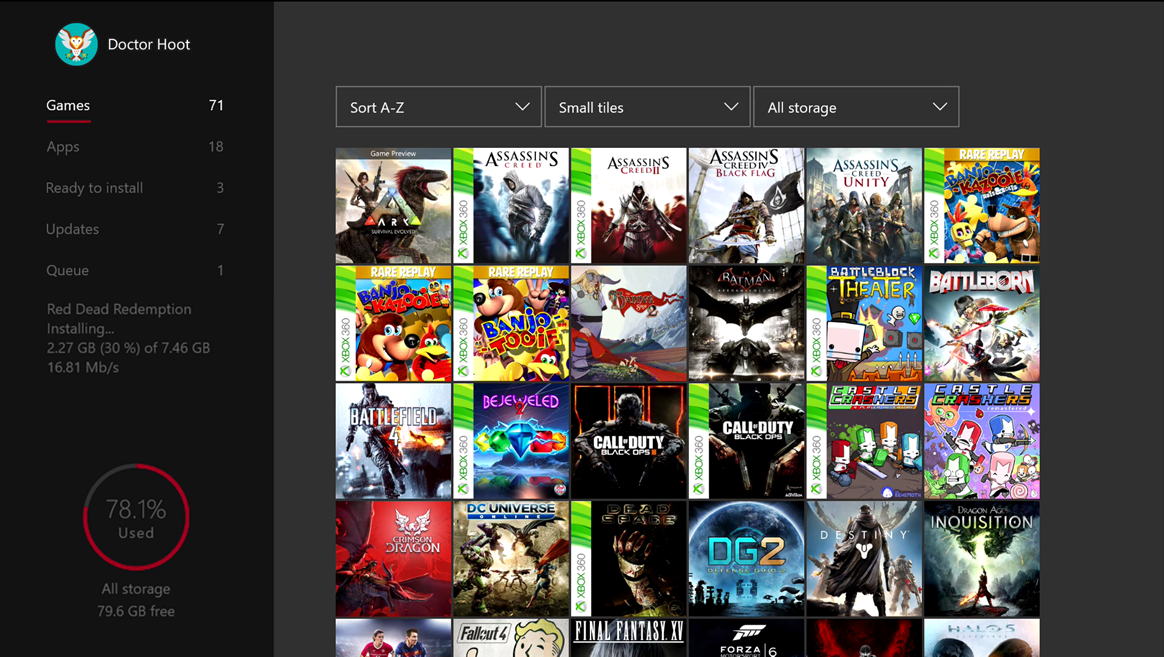Open Batman Arkham Knight
Image resolution: width=1164 pixels, height=657 pixels.
(x=746, y=323)
